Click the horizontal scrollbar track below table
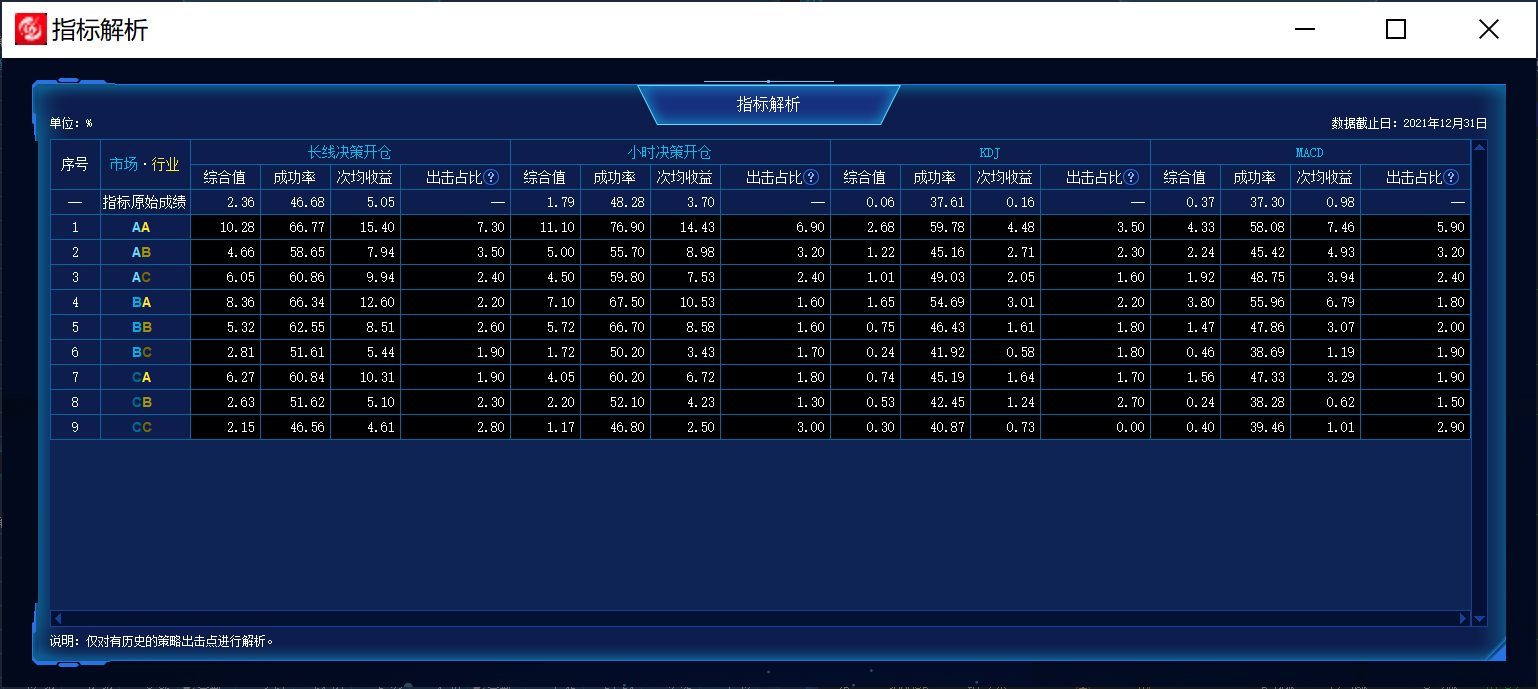 click(760, 619)
